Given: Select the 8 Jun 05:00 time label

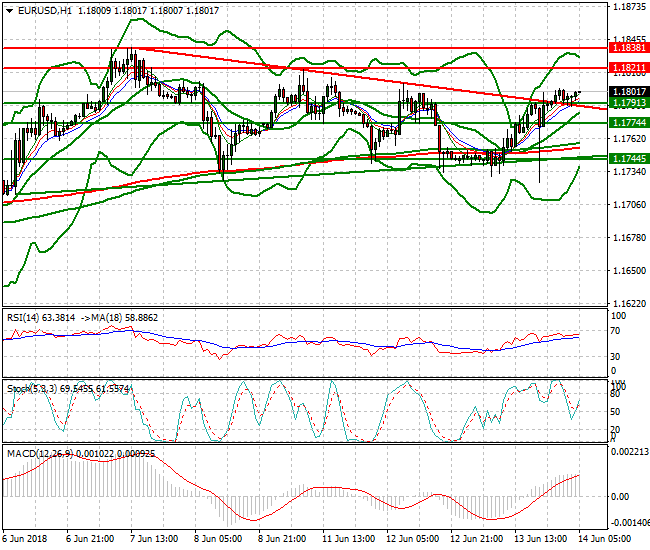Looking at the screenshot, I should tap(218, 539).
